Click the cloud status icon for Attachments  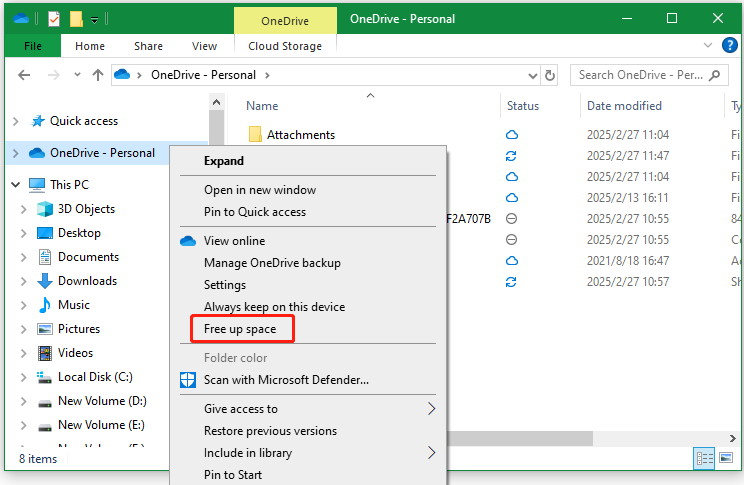(x=512, y=135)
